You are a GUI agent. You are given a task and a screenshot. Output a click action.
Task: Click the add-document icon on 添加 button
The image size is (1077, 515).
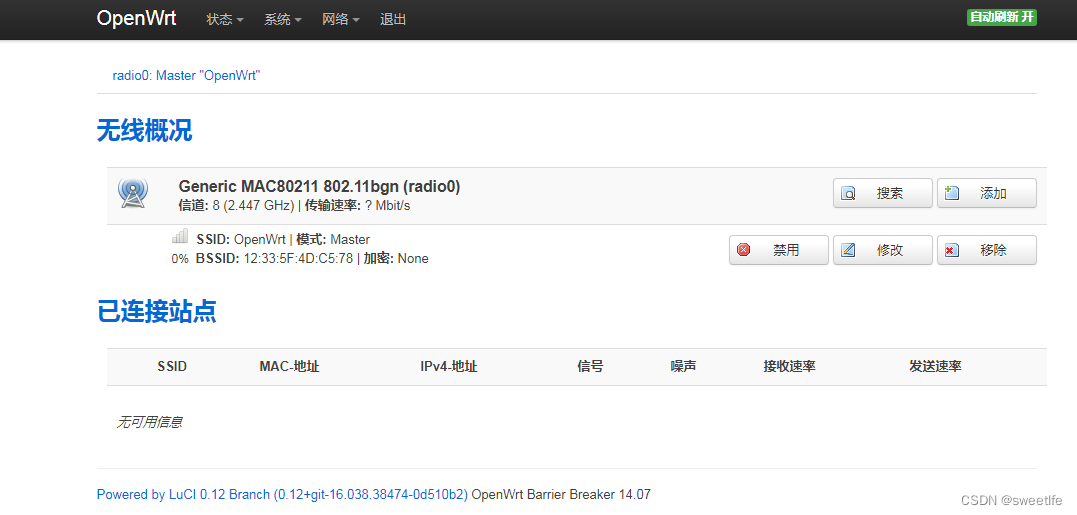point(951,192)
